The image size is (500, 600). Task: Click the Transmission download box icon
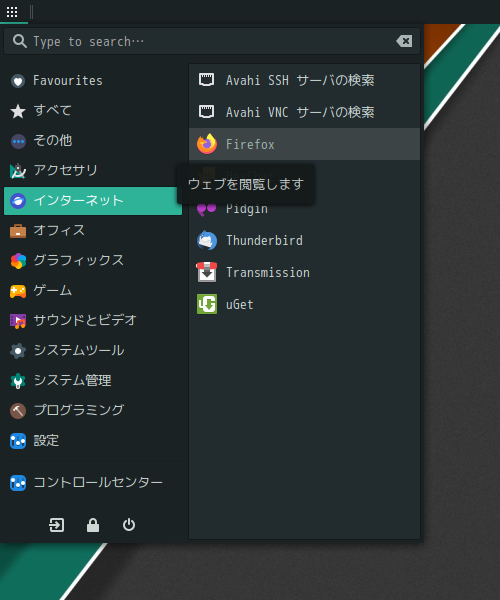[x=207, y=272]
